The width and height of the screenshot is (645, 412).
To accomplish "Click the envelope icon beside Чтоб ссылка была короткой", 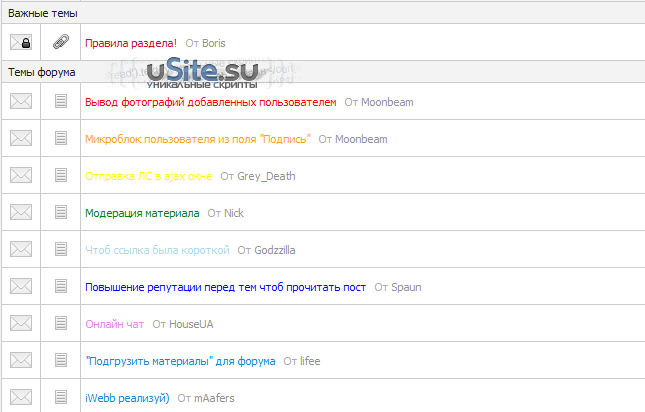I will pyautogui.click(x=21, y=249).
